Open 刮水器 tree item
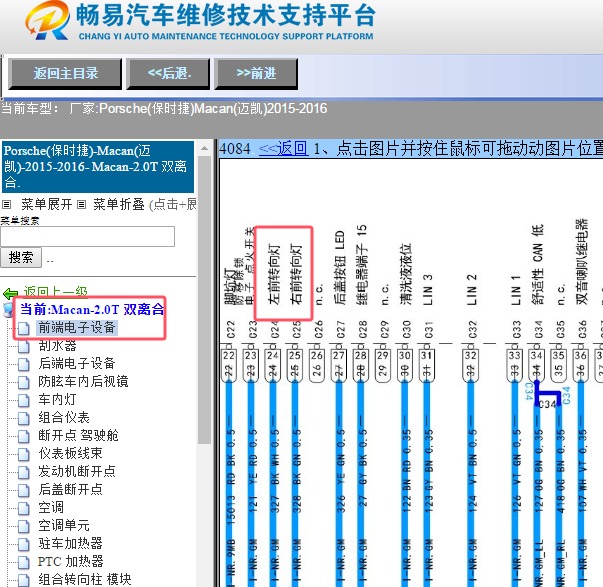Screen dimensions: 603x587 pos(57,345)
